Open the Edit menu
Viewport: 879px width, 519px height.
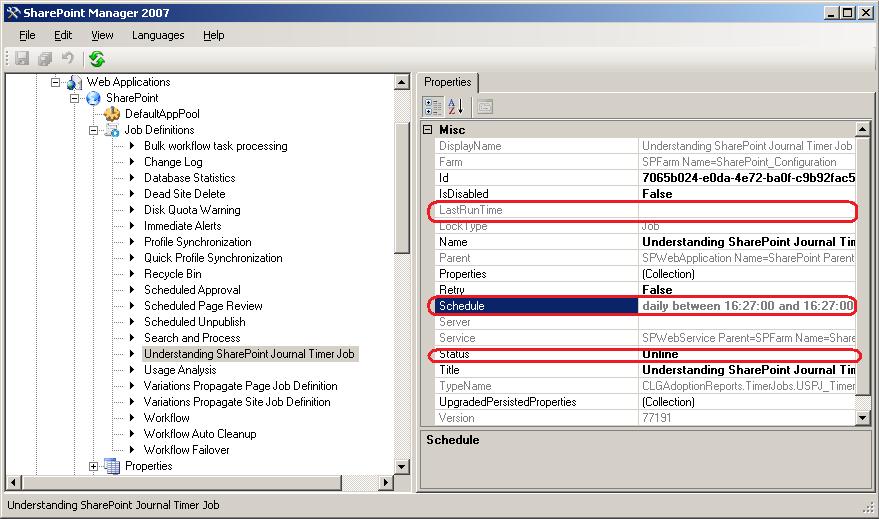63,35
